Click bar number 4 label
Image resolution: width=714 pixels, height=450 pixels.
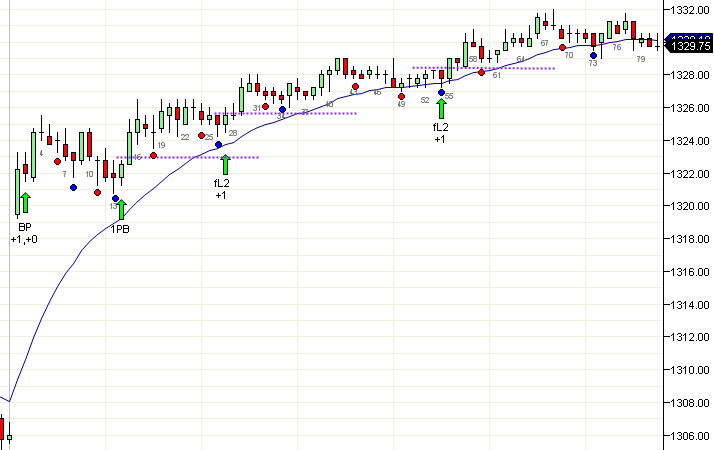click(41, 153)
